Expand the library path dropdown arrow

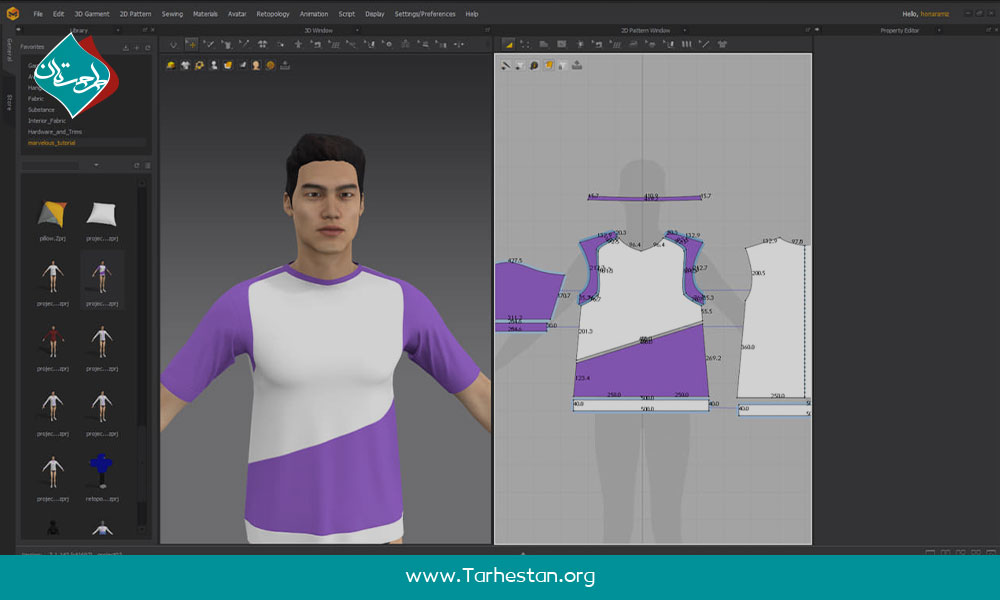click(96, 165)
